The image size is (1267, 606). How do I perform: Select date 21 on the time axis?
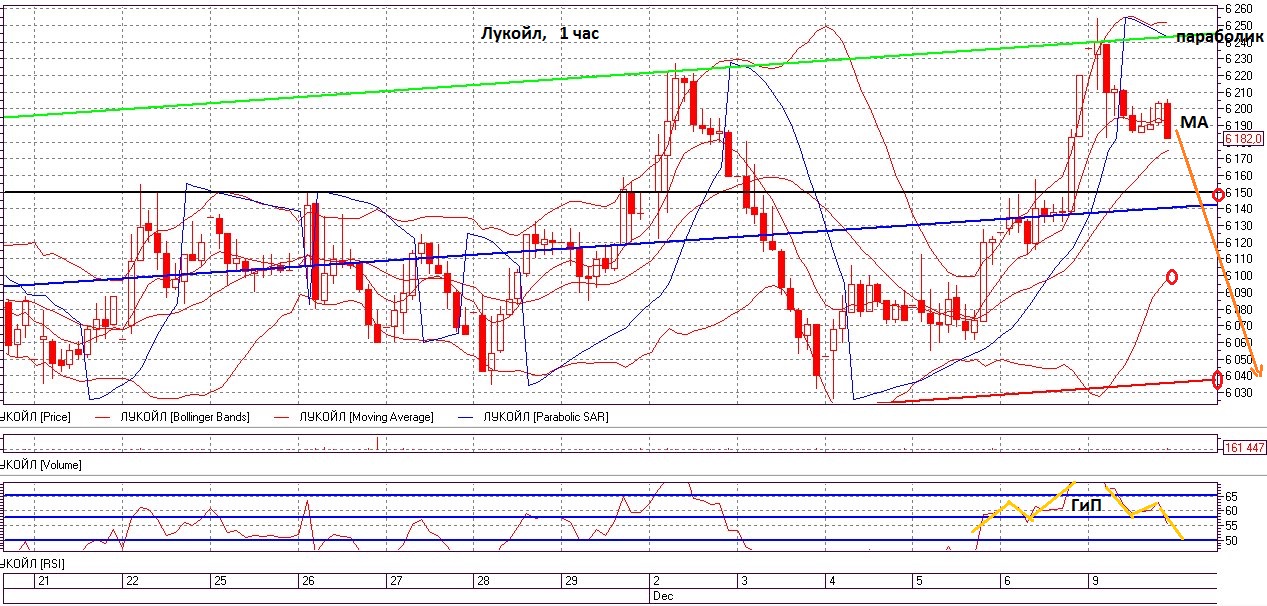pos(42,580)
